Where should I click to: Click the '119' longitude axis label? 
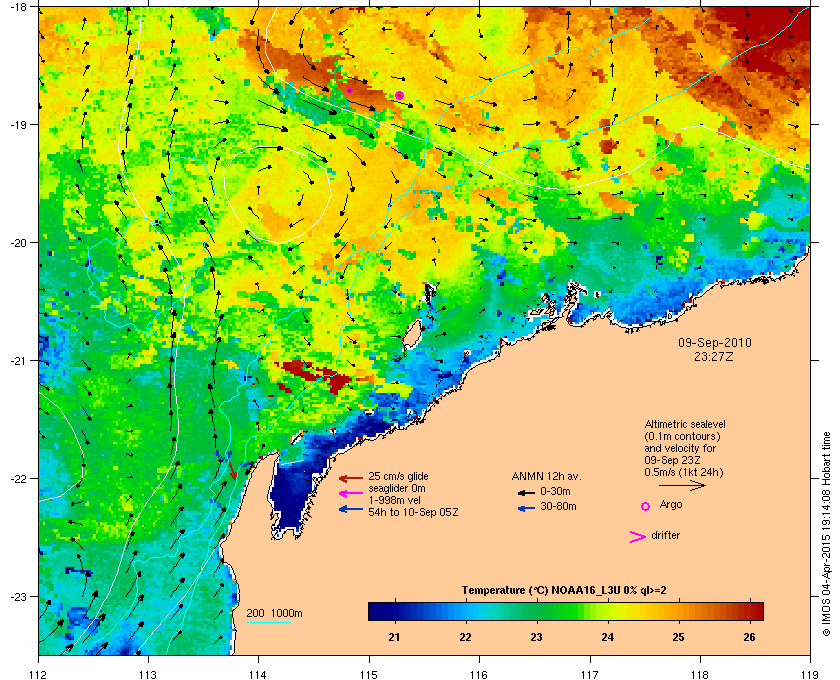[810, 674]
